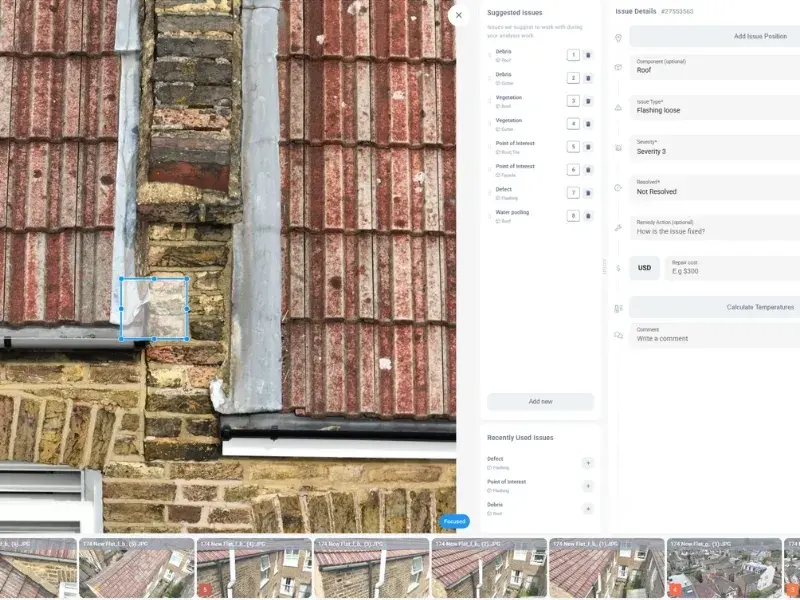
Task: Add recently used Defect Flashing issue
Action: (588, 463)
